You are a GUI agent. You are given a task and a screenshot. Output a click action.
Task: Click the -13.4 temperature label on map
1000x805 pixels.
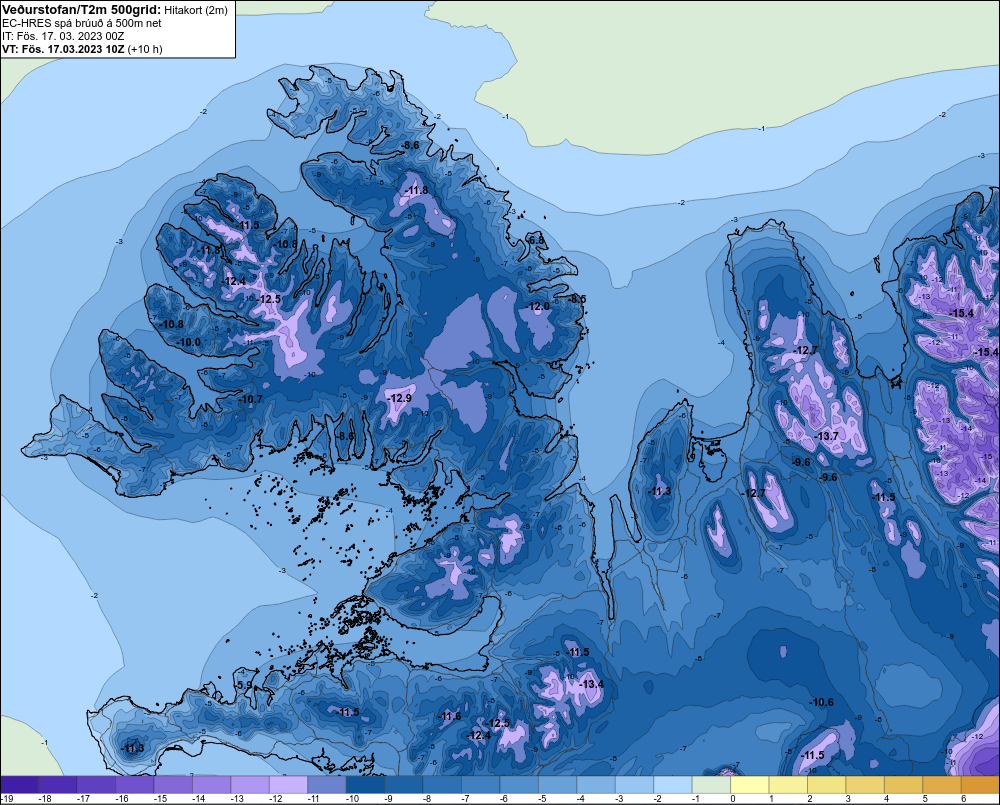(591, 684)
